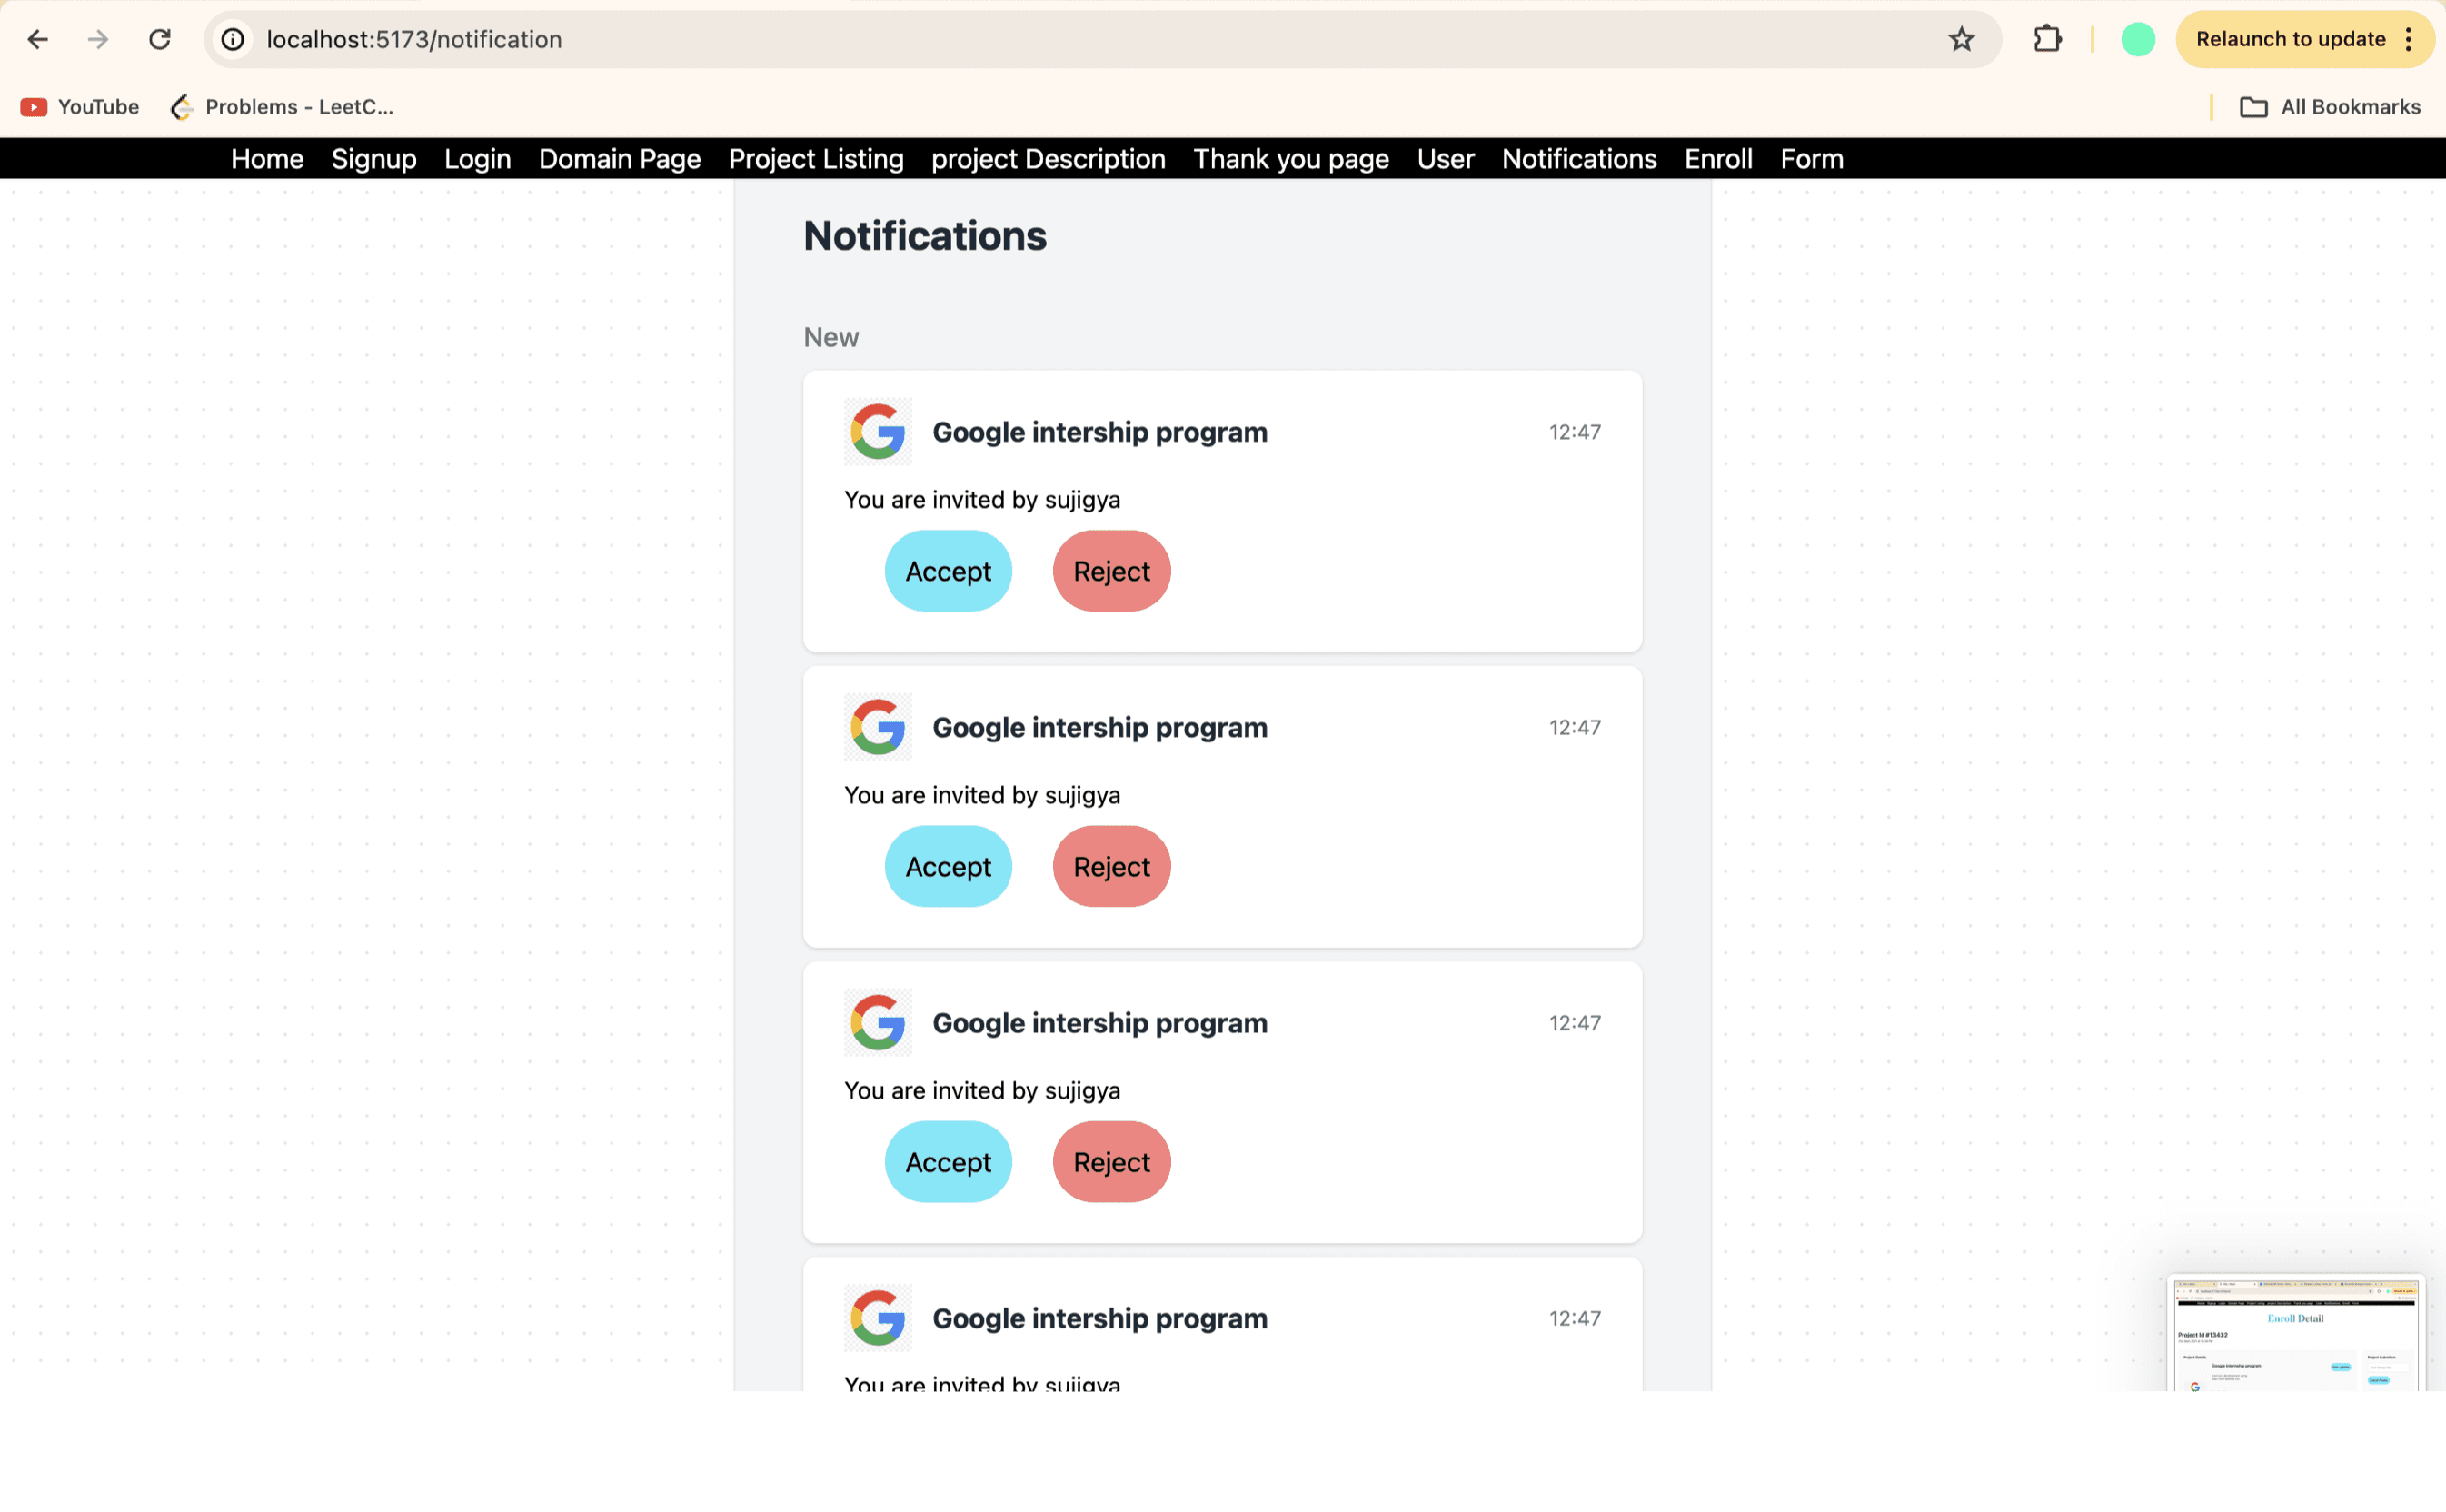Open the screenshot preview thumbnail at bottom right
This screenshot has width=2446, height=1512.
[2295, 1332]
